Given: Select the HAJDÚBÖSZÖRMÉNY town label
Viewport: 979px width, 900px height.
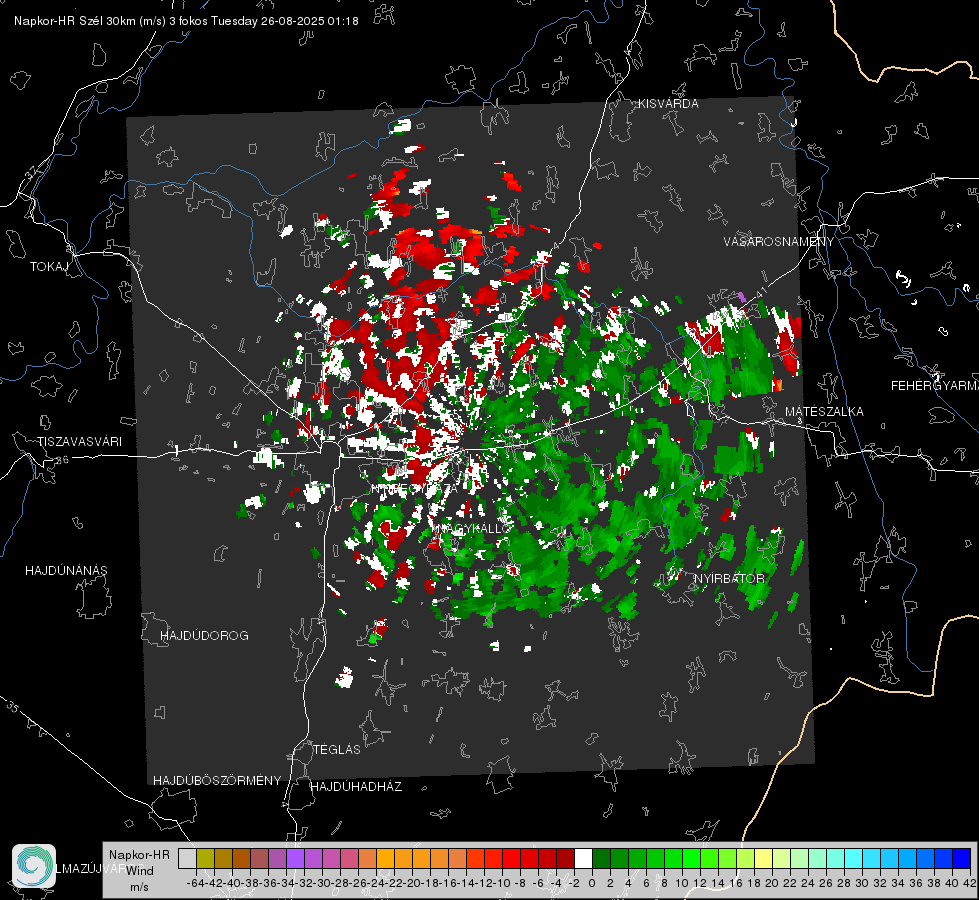Looking at the screenshot, I should [217, 781].
